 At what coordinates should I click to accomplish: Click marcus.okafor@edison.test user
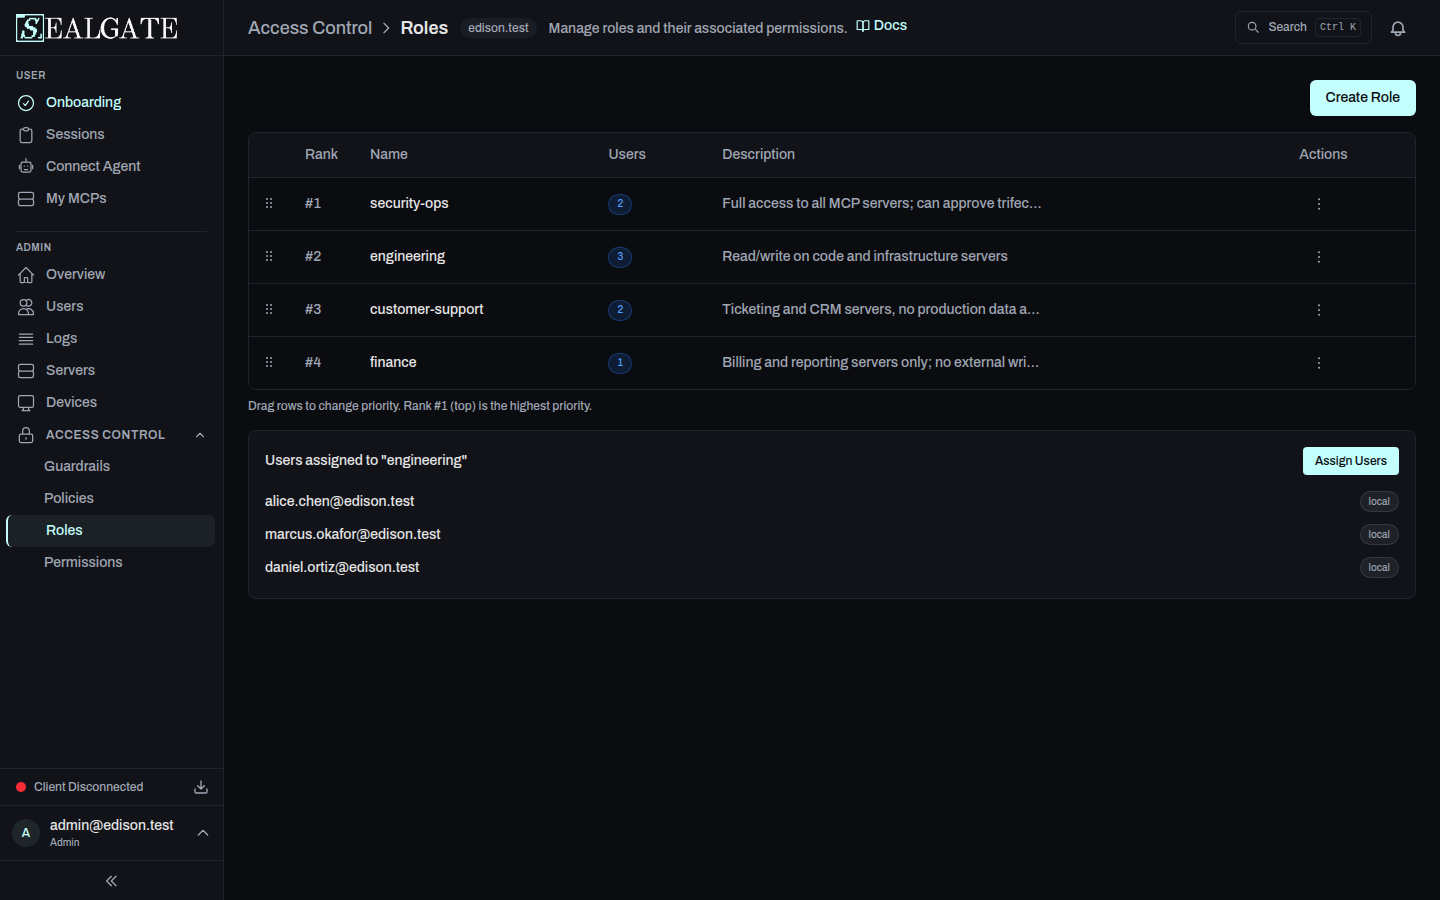pos(352,534)
